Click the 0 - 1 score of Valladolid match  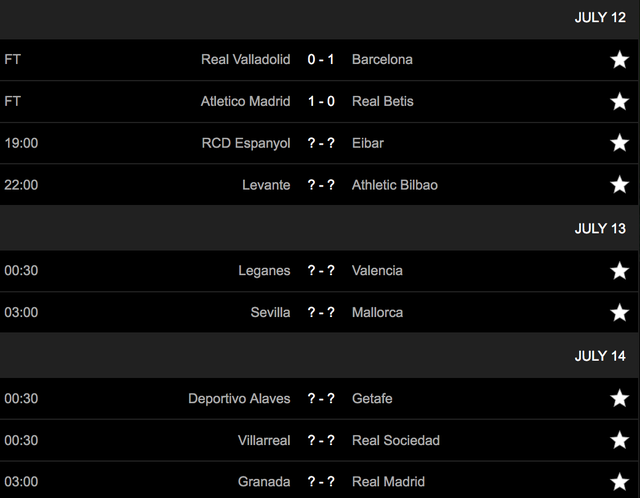click(321, 59)
